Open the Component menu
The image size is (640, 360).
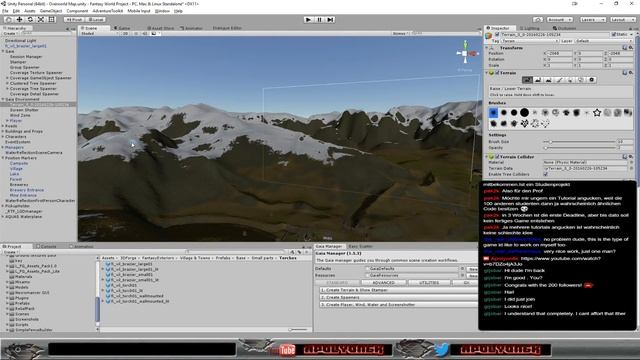pos(77,11)
